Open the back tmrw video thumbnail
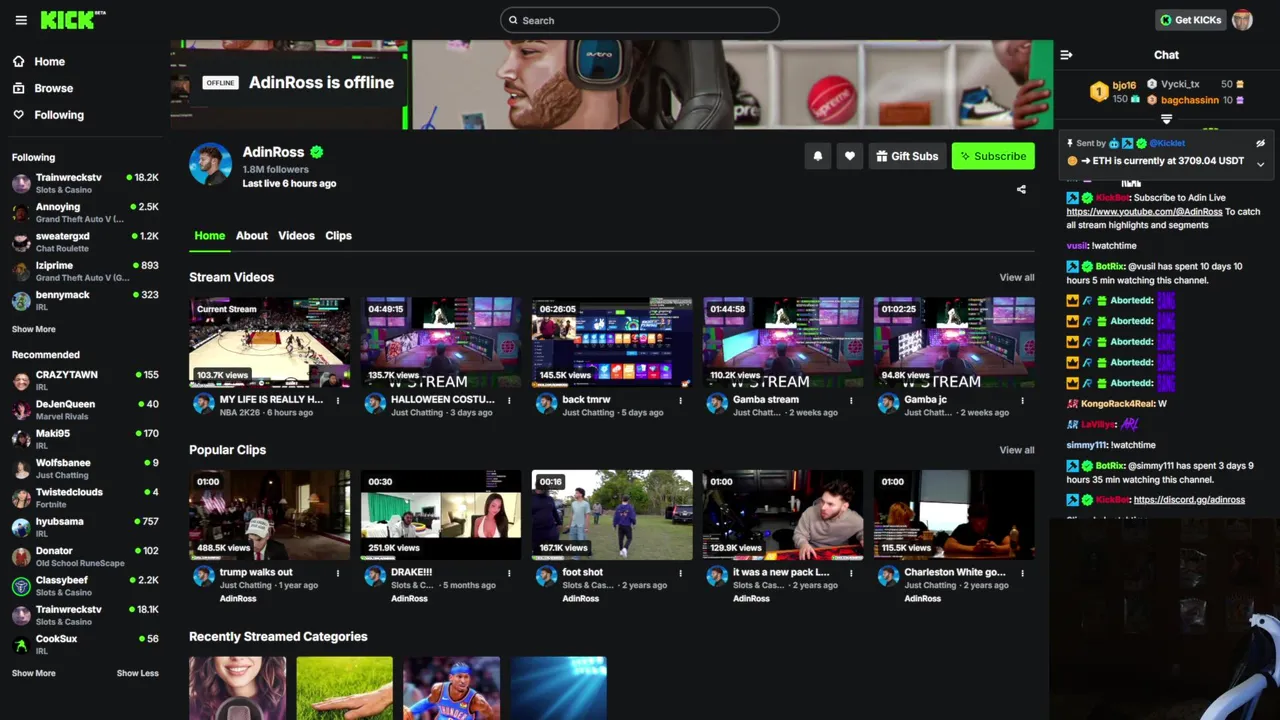Screen dimensions: 1280x720 point(612,342)
